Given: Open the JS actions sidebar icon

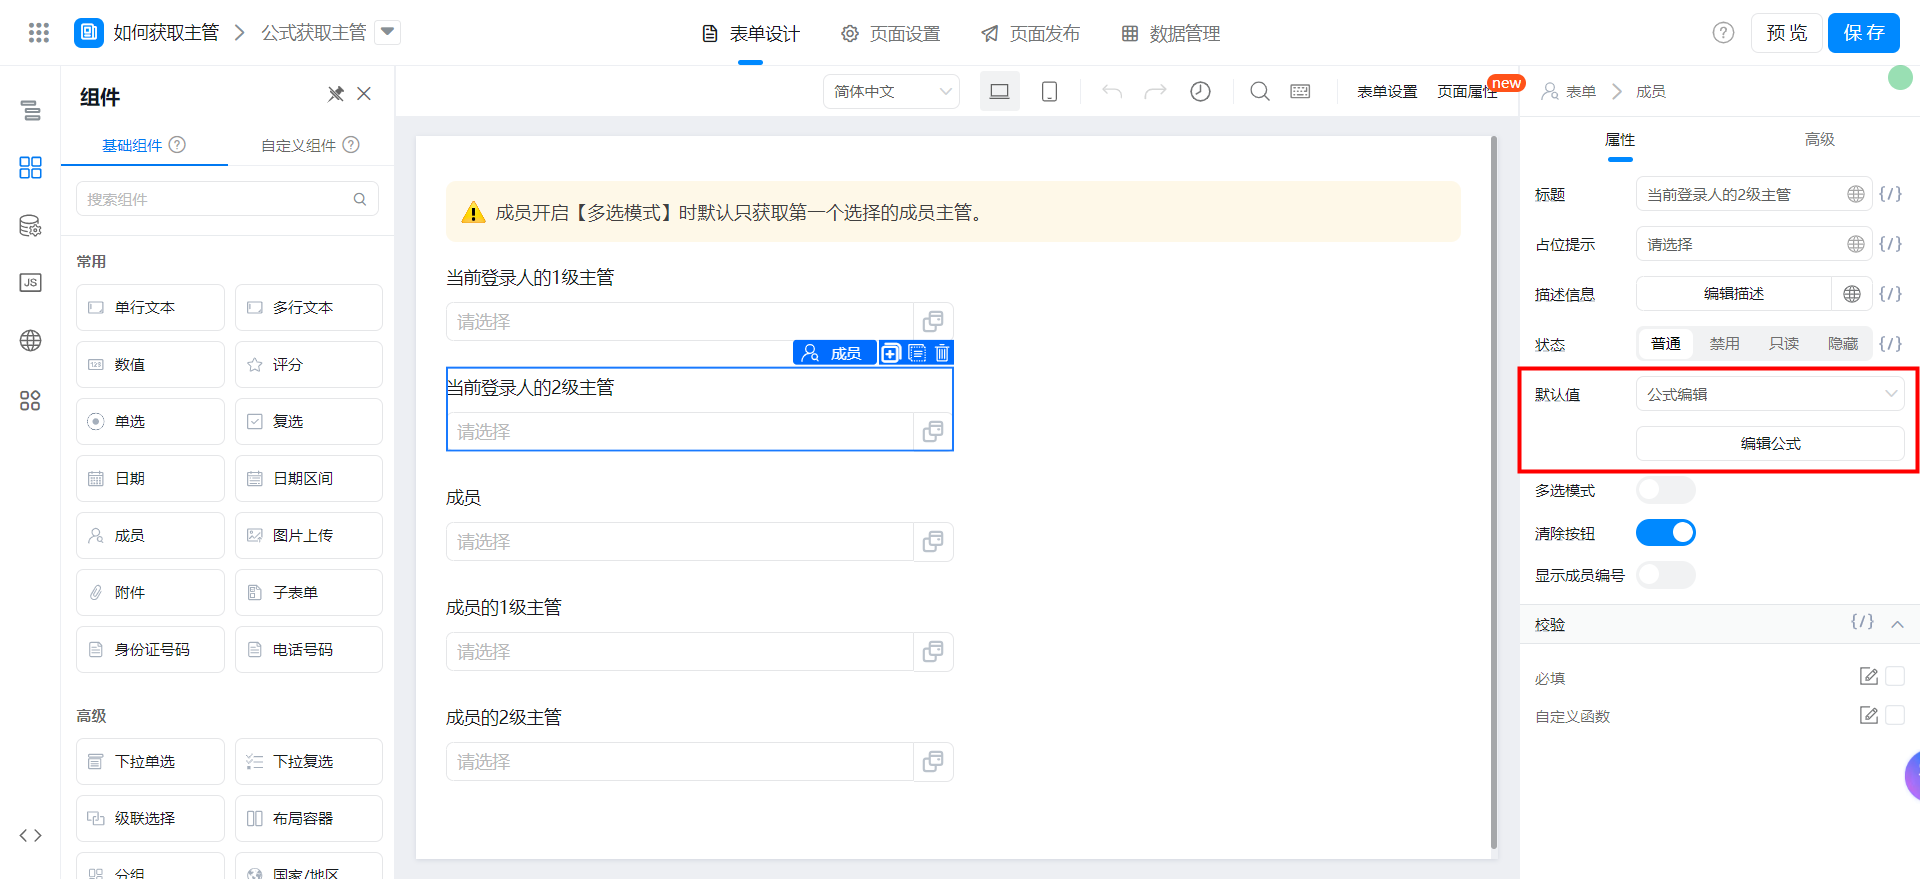Looking at the screenshot, I should pos(31,282).
